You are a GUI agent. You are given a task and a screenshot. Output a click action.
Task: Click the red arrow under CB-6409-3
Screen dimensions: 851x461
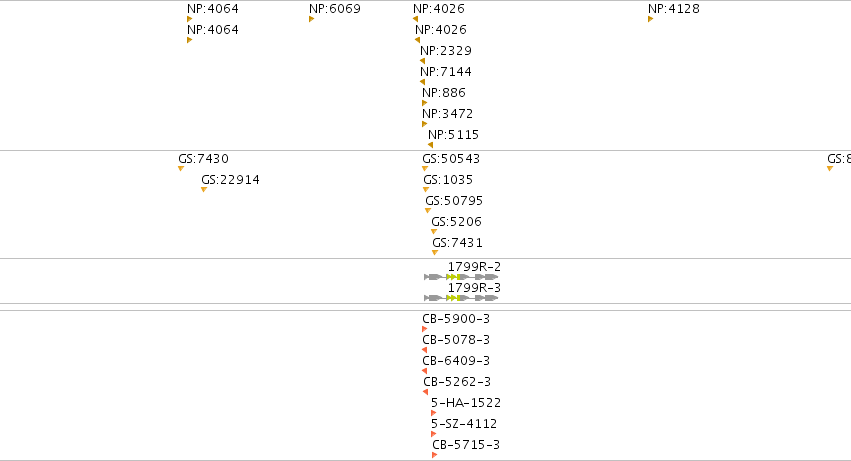point(424,371)
